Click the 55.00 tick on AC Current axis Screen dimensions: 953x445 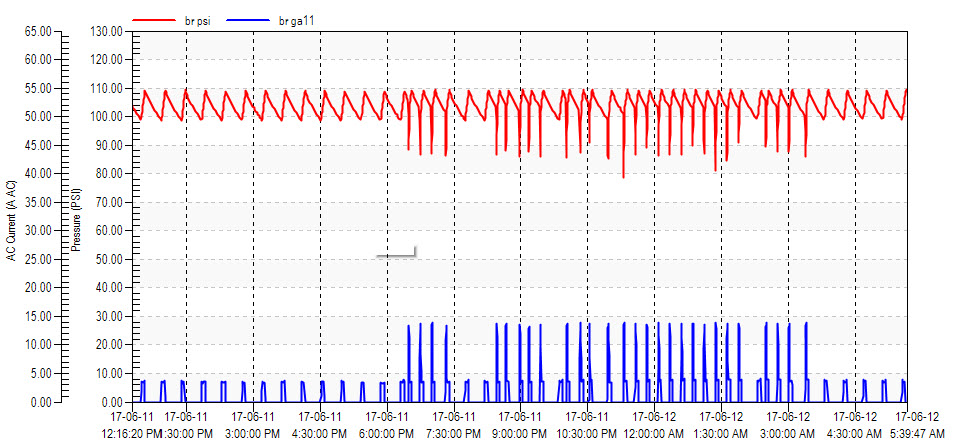click(38, 89)
